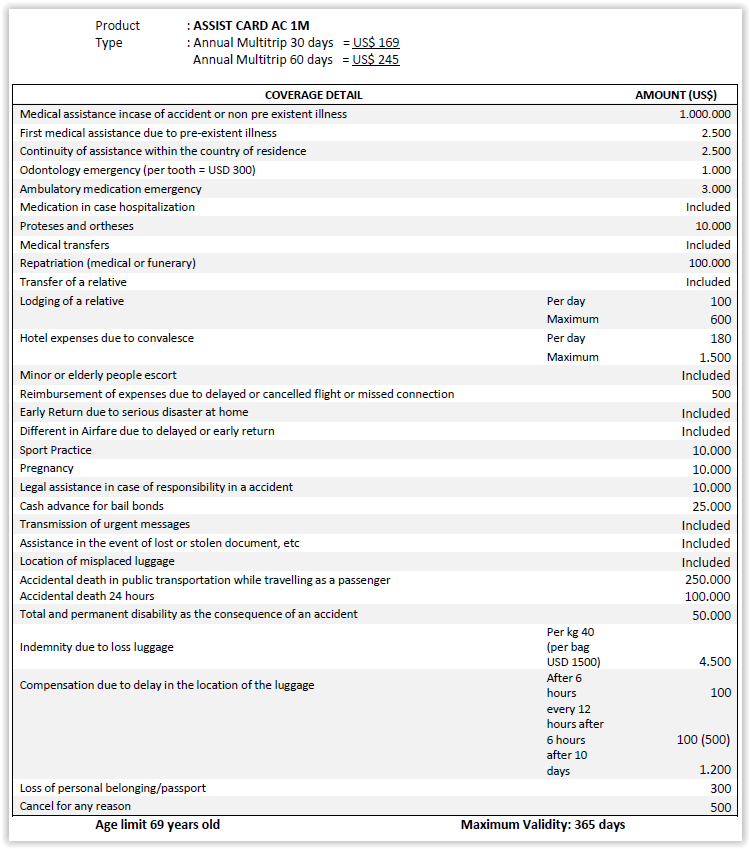Click 'Loss of personal belonging/passport' text
The image size is (750, 849).
113,788
